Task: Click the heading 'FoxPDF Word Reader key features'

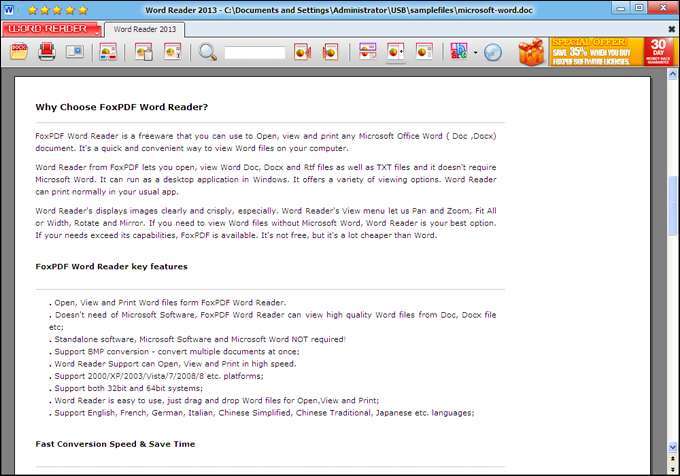Action: point(111,267)
